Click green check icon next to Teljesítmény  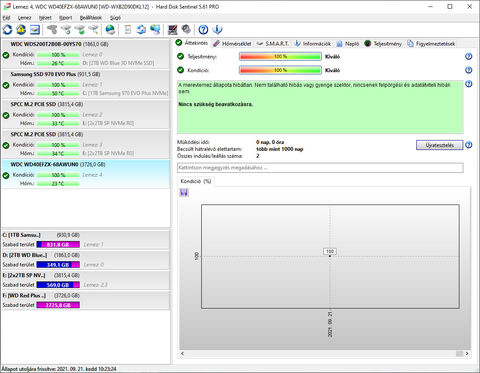coord(180,56)
